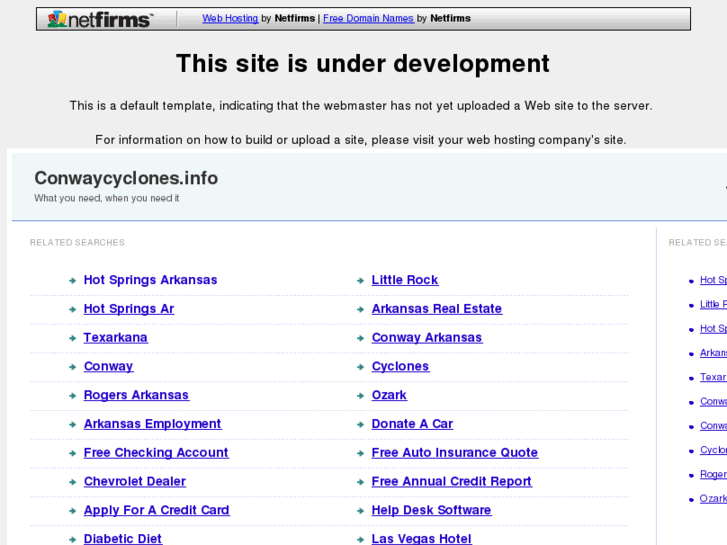The width and height of the screenshot is (727, 545).
Task: Click the sidebar Ozark link
Action: click(x=713, y=498)
